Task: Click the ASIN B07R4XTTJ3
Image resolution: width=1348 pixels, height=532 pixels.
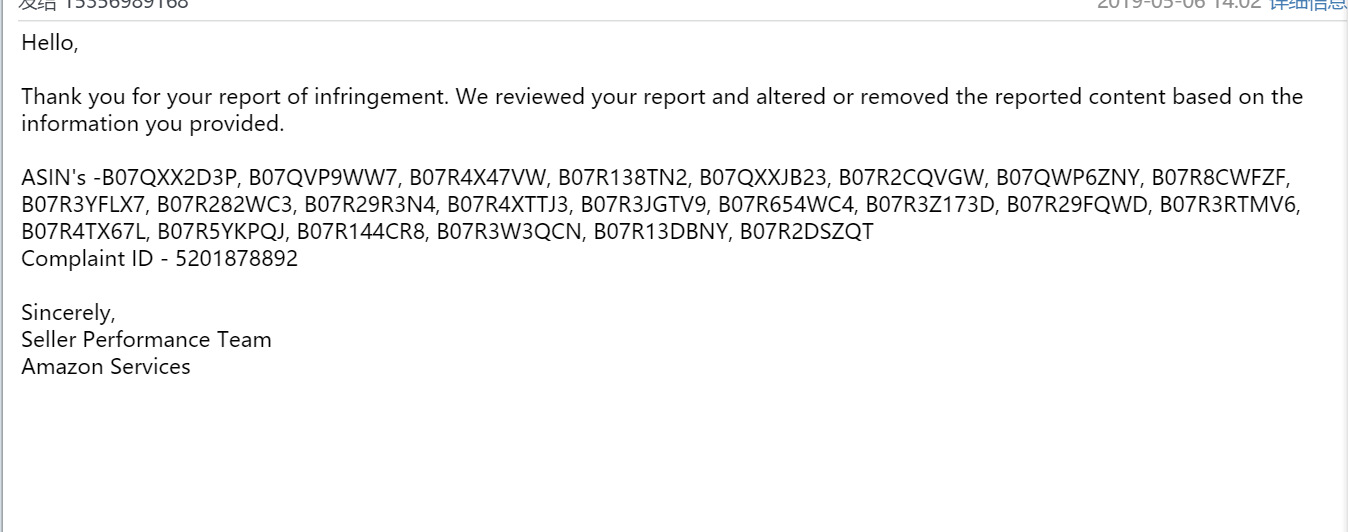Action: pyautogui.click(x=509, y=205)
